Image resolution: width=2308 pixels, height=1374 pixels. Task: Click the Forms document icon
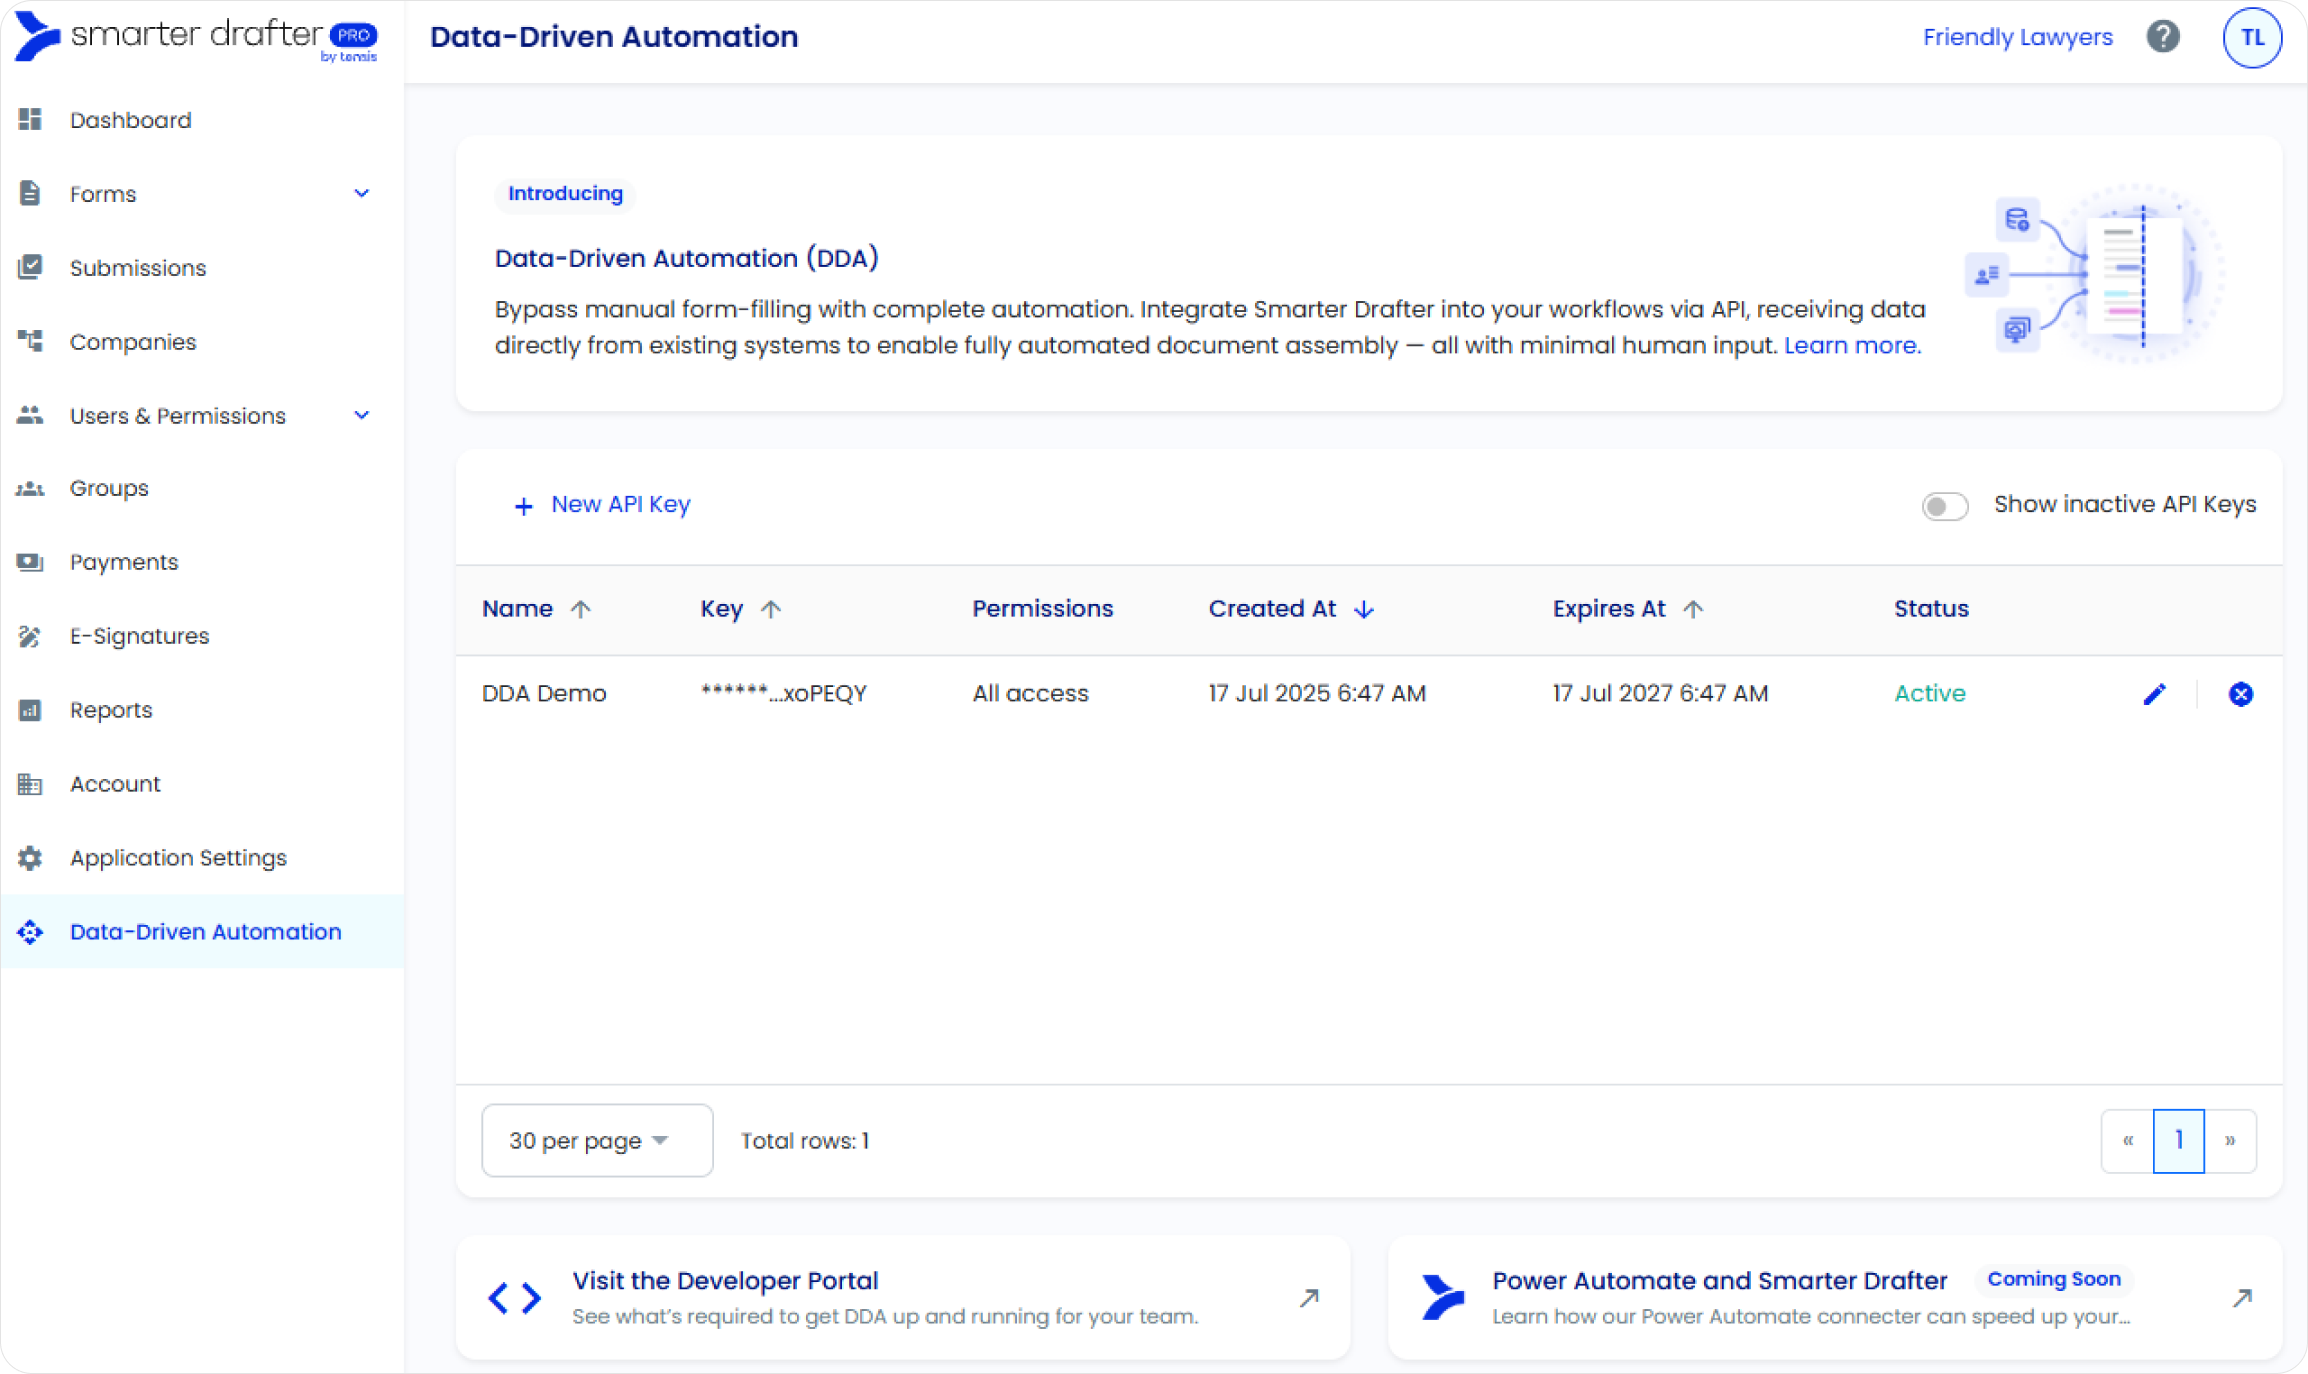pyautogui.click(x=30, y=193)
